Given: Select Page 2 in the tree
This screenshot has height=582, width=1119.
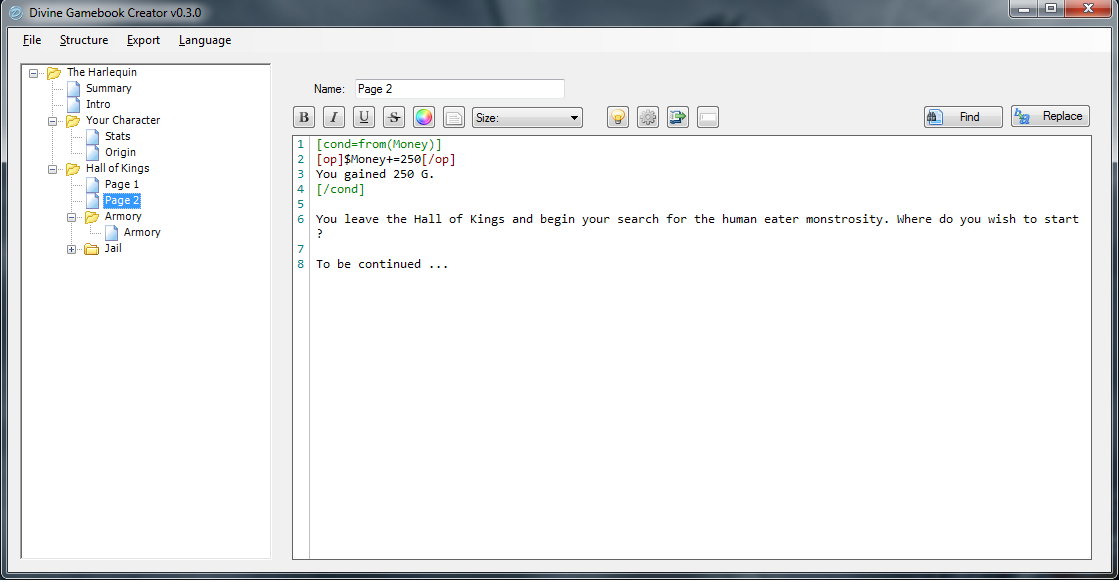Looking at the screenshot, I should tap(121, 200).
